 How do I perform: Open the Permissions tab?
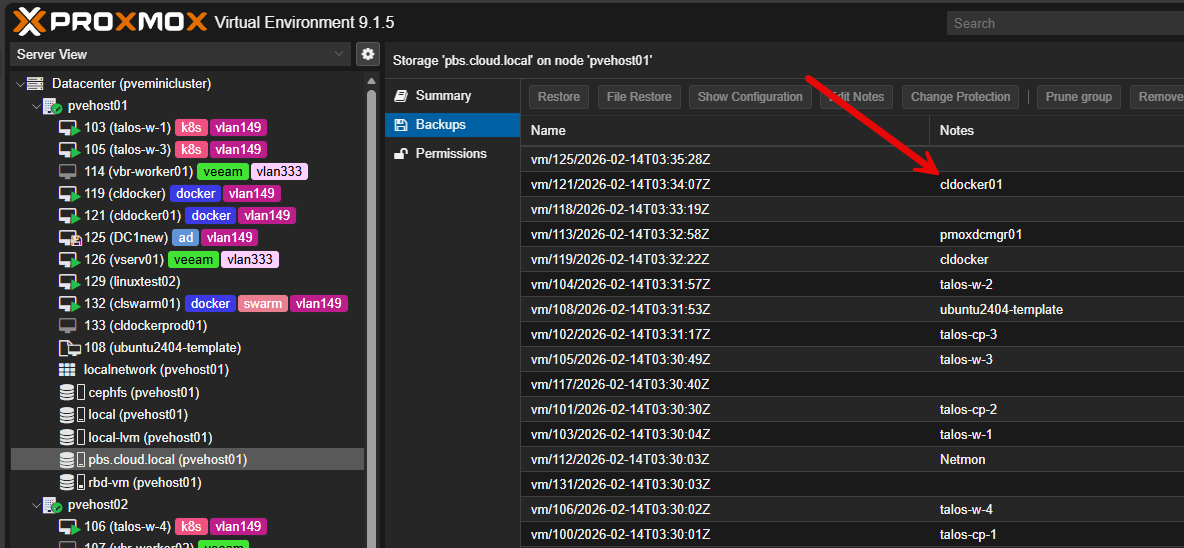[452, 153]
